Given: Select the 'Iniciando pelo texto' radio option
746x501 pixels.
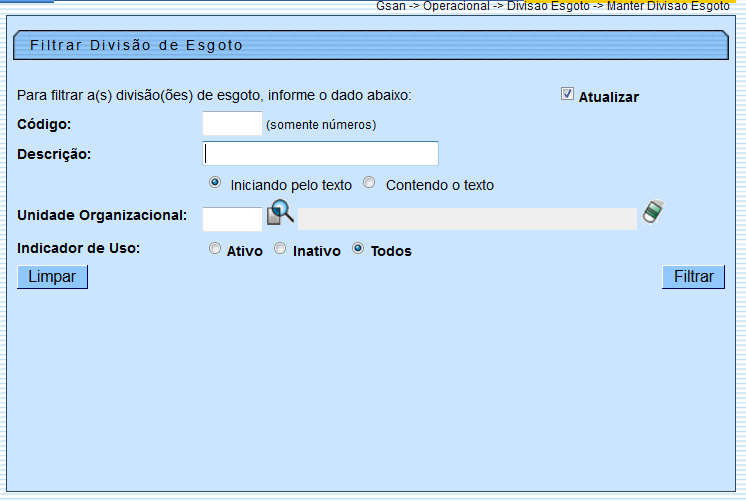Looking at the screenshot, I should [x=215, y=183].
